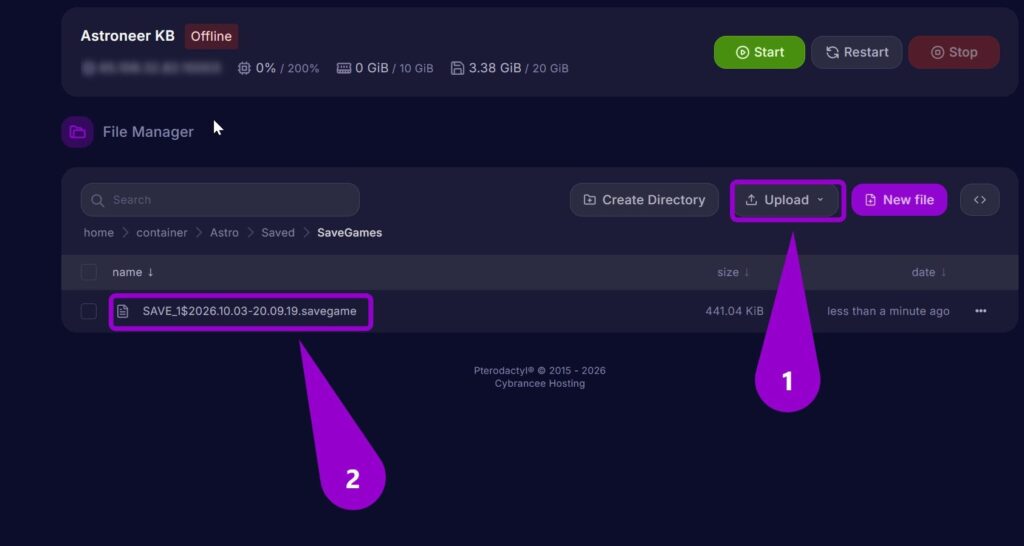Sort files by the name column

133,272
